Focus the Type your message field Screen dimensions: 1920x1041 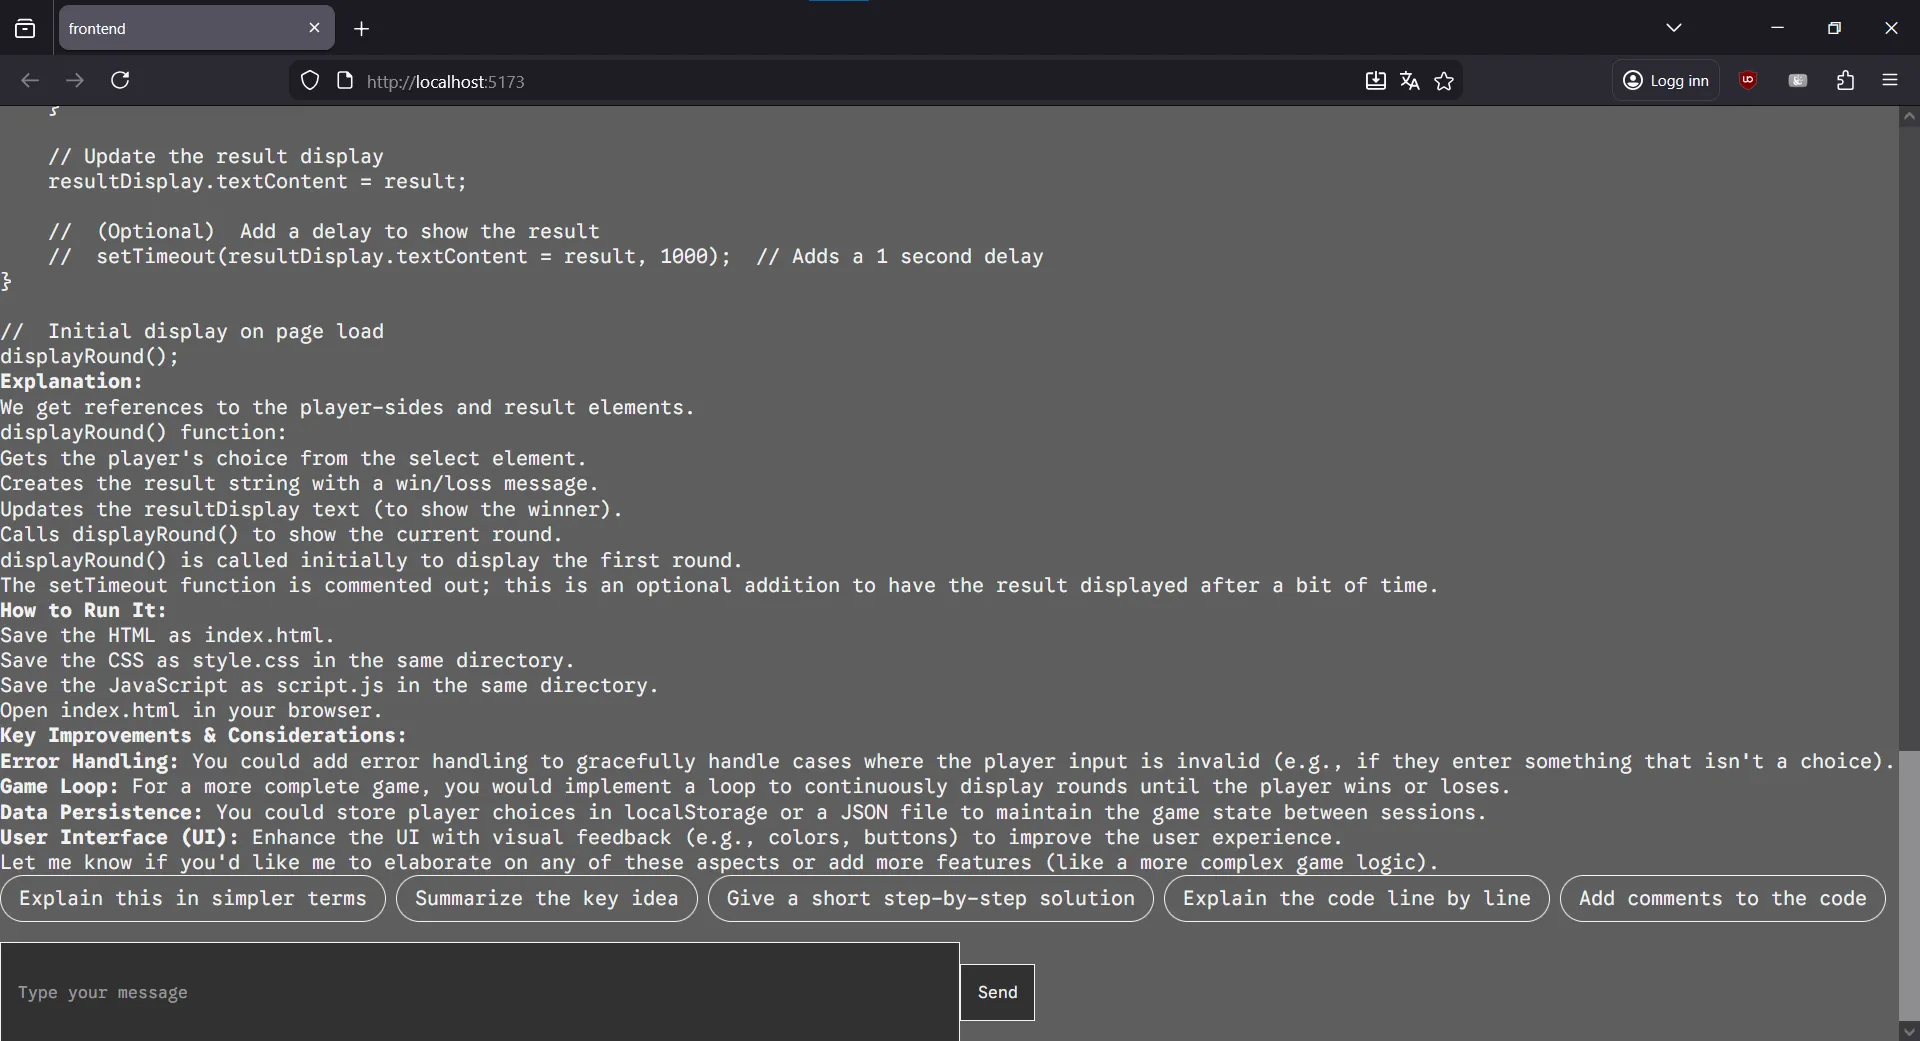pyautogui.click(x=480, y=992)
